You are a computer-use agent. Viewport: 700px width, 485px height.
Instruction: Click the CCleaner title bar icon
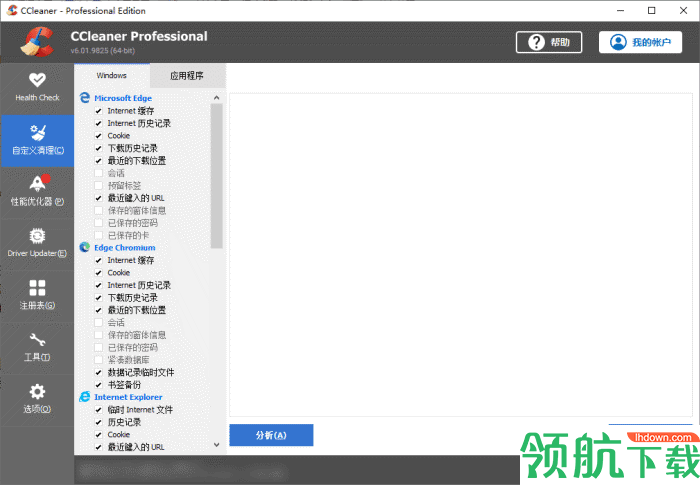point(12,10)
